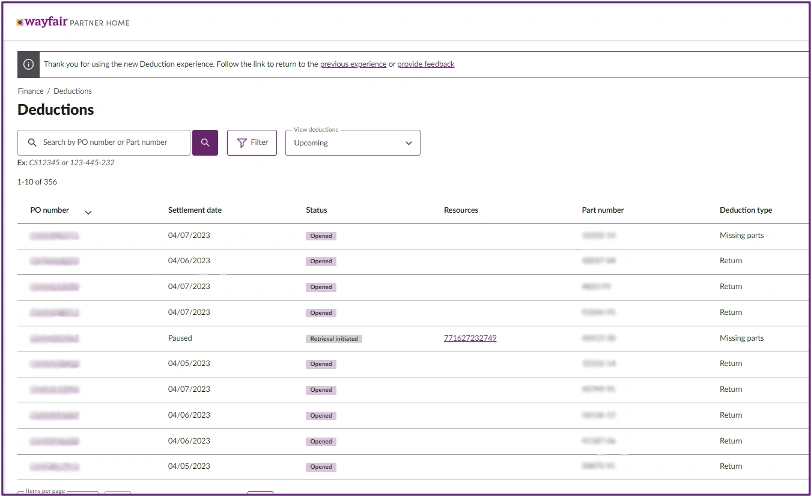Click the Settlement date column header
Image resolution: width=812 pixels, height=496 pixels.
pyautogui.click(x=195, y=210)
